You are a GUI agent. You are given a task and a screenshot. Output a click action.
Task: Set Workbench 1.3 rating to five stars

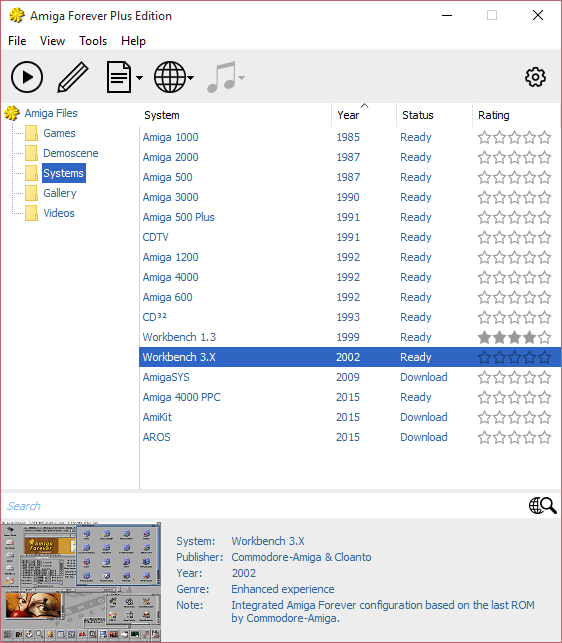coord(544,337)
